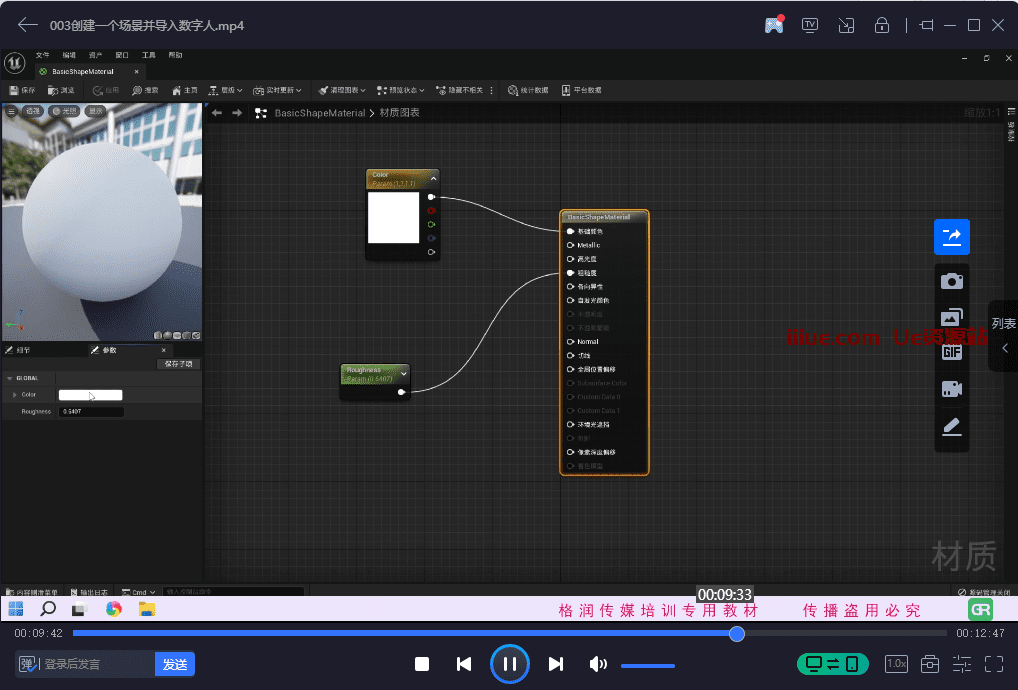This screenshot has height=690, width=1018.
Task: Take a screenshot with the camera icon
Action: pyautogui.click(x=951, y=281)
